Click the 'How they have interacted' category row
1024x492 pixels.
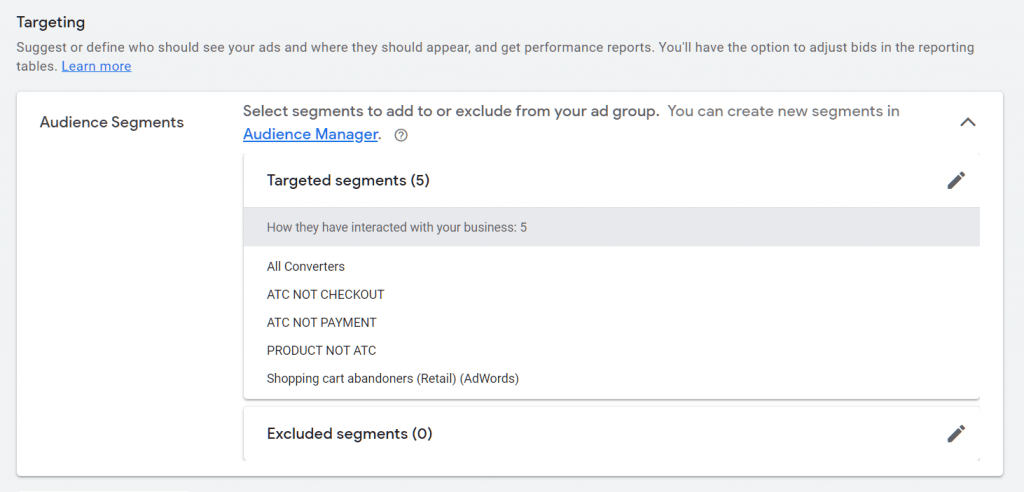click(396, 228)
